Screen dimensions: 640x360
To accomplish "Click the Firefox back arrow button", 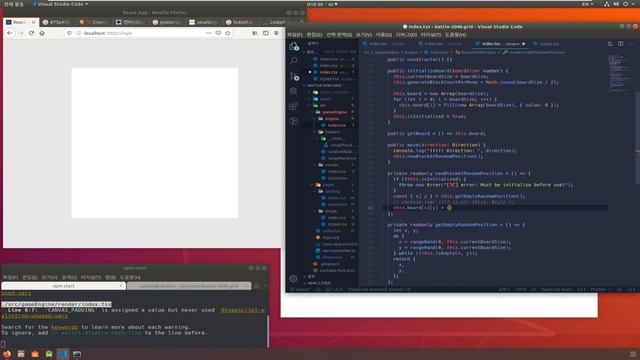I will [10, 33].
